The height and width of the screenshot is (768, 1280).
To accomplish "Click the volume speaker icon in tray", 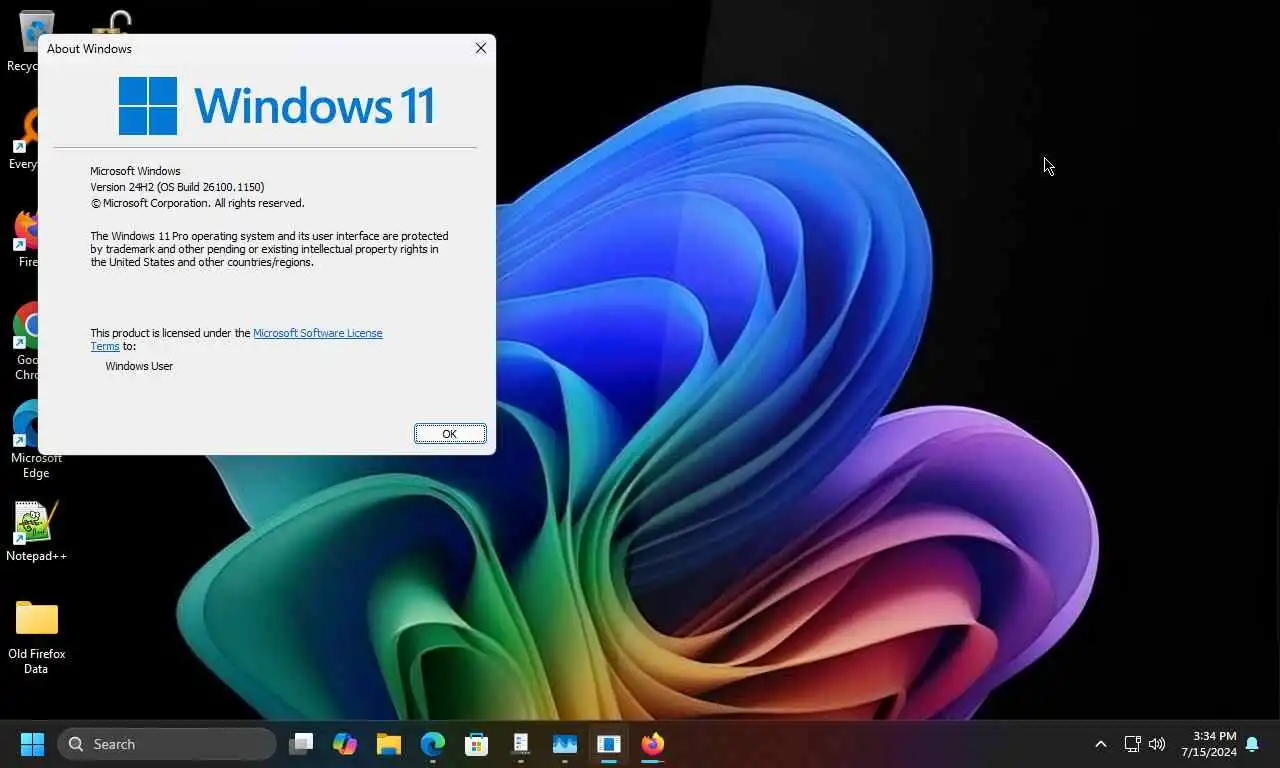I will point(1157,744).
